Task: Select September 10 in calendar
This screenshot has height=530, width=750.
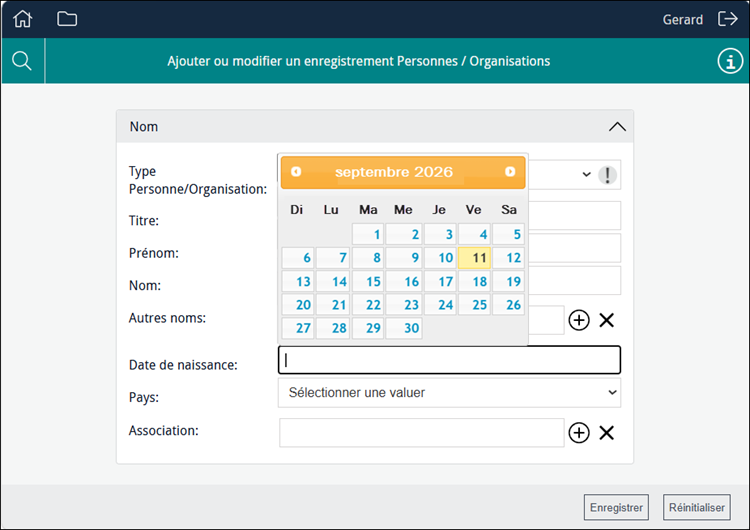Action: point(440,258)
